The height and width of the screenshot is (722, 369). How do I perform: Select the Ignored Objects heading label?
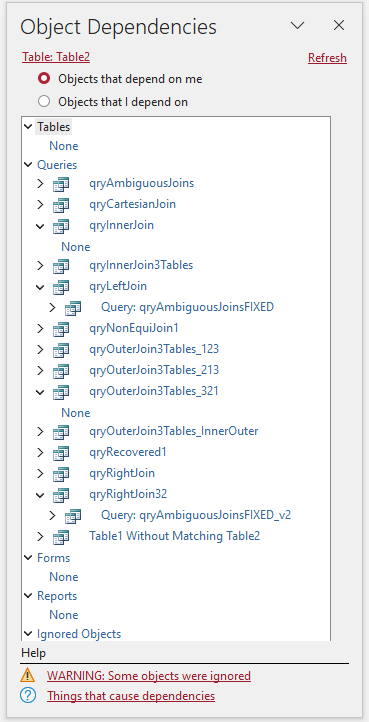click(x=79, y=634)
